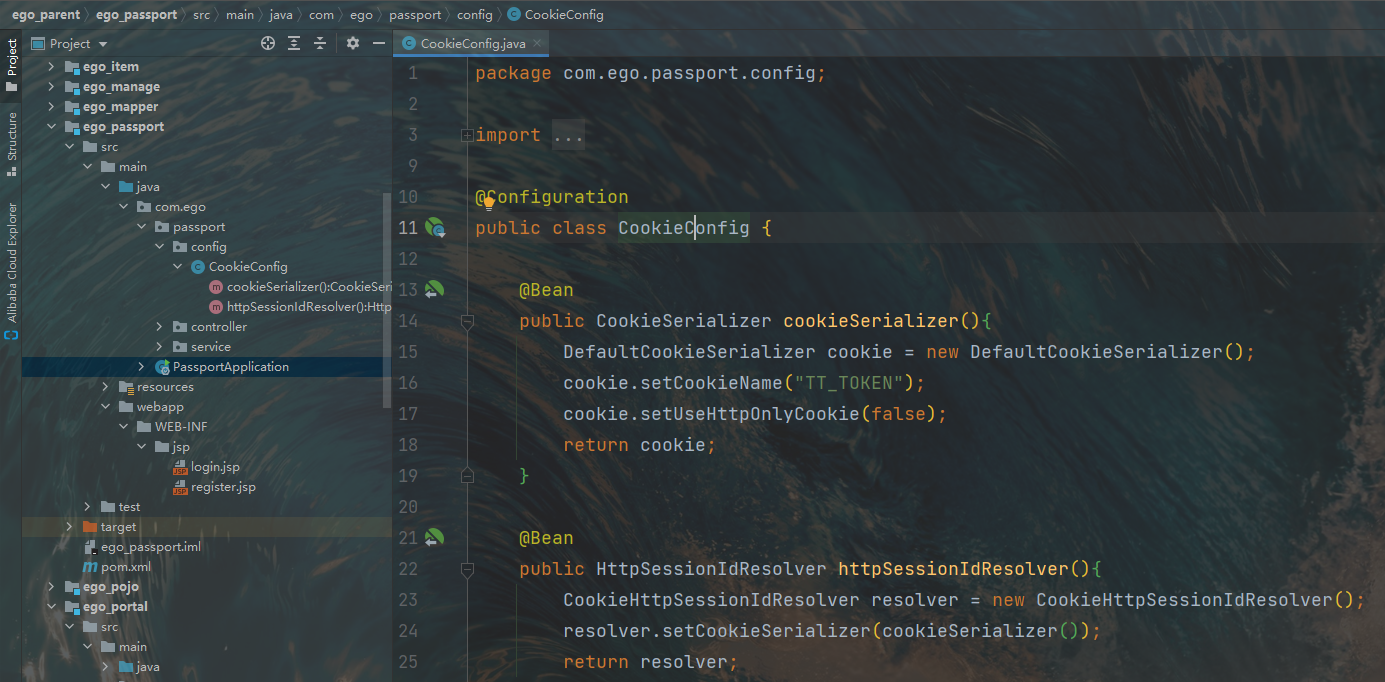Click the Spring bean gutter icon on line 11
The height and width of the screenshot is (682, 1385).
pos(434,228)
